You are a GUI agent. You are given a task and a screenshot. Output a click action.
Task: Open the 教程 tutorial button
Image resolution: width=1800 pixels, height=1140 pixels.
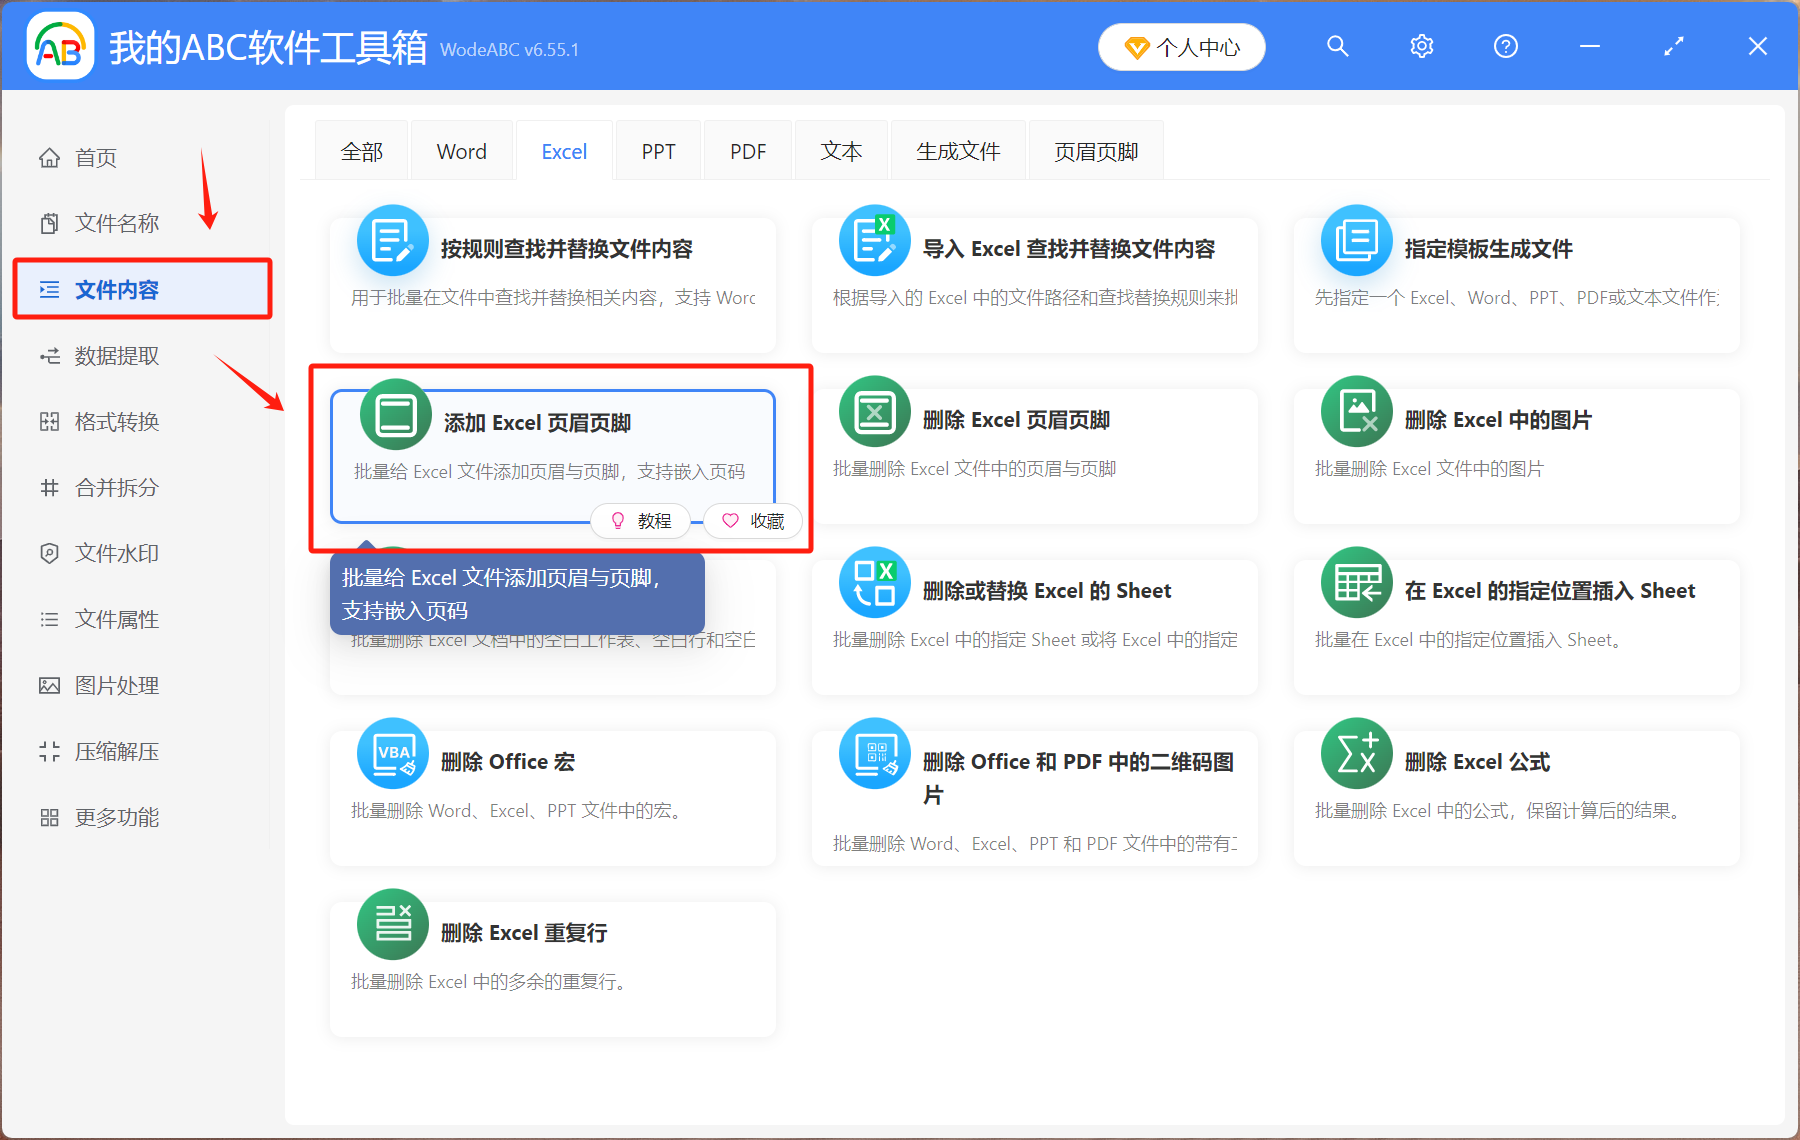[x=640, y=520]
